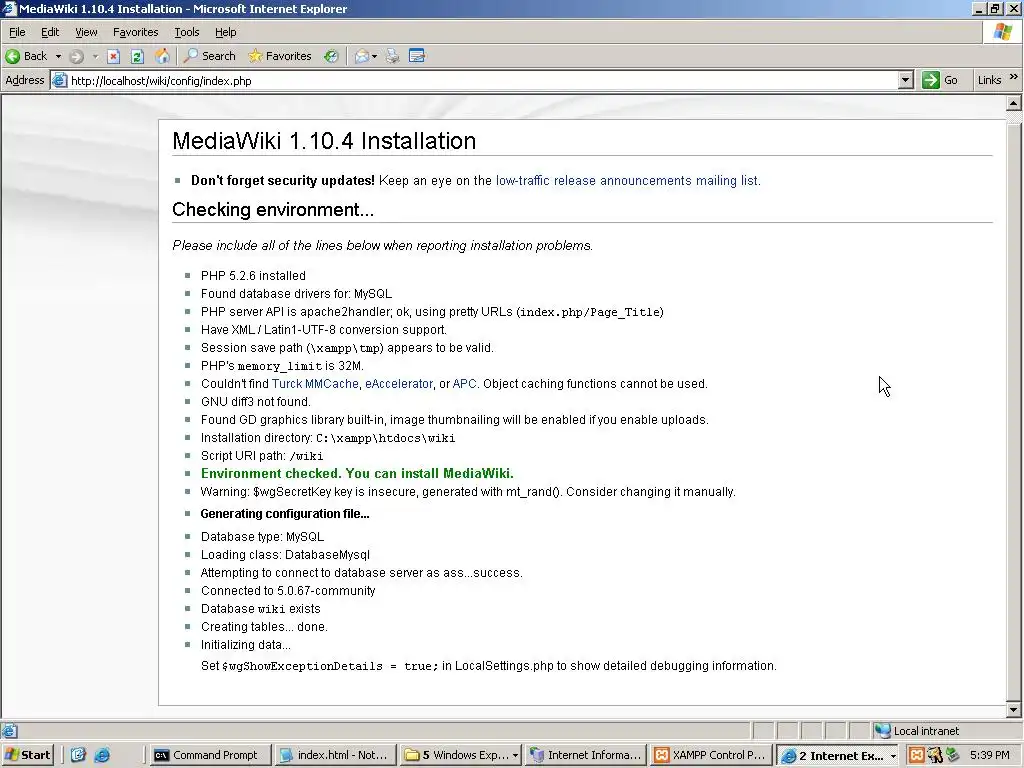Image resolution: width=1024 pixels, height=768 pixels.
Task: Expand the Windows Explorer taskbar group arrow
Action: pos(515,756)
